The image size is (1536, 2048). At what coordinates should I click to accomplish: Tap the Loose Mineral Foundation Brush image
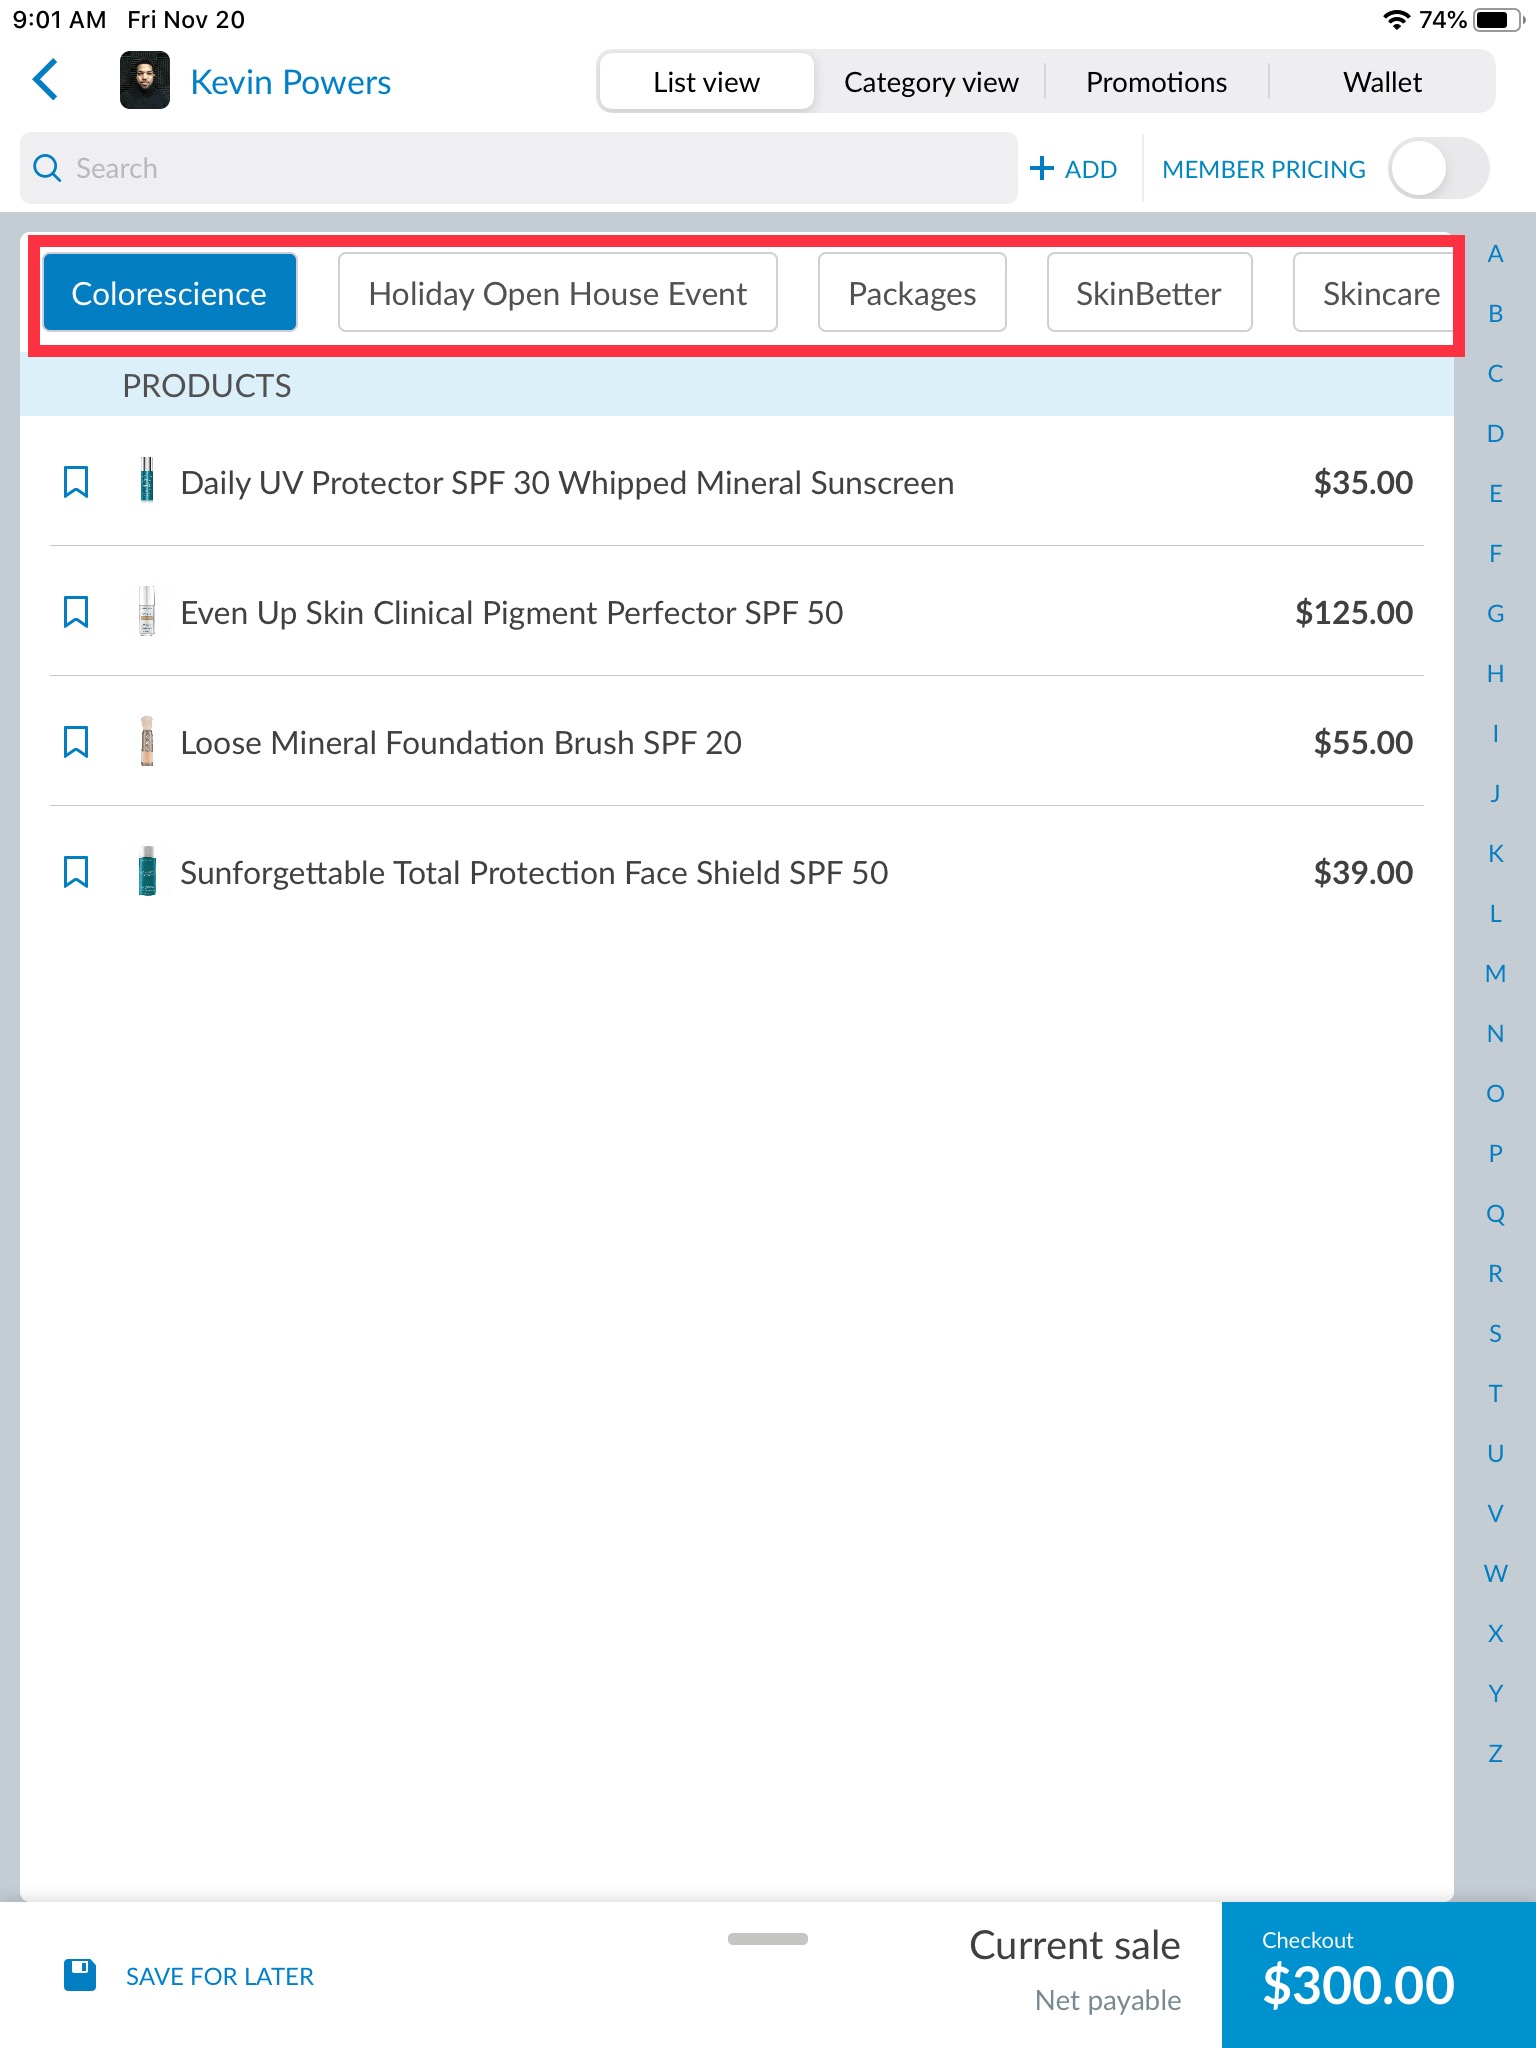coord(147,741)
